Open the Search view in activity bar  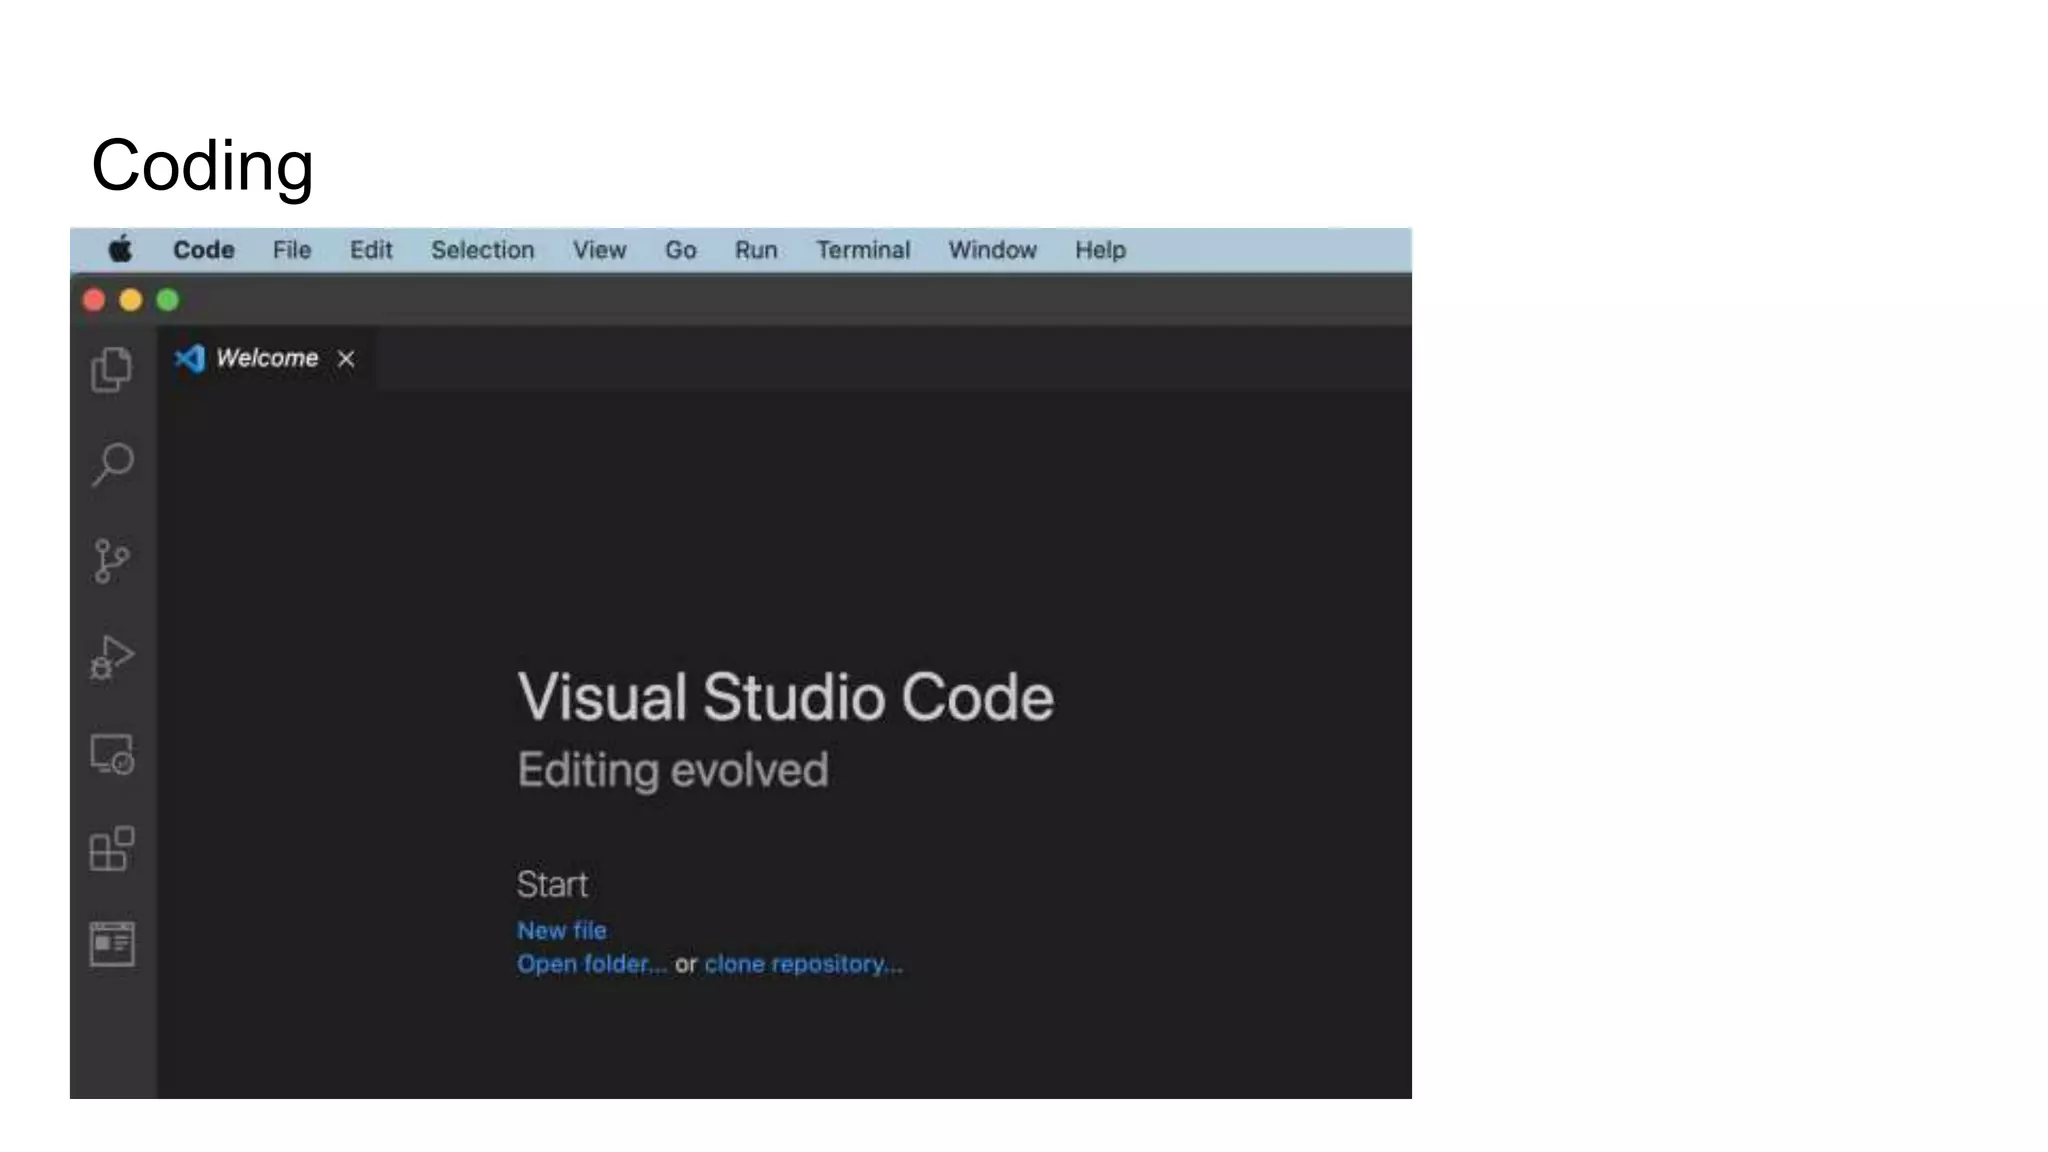pos(112,465)
